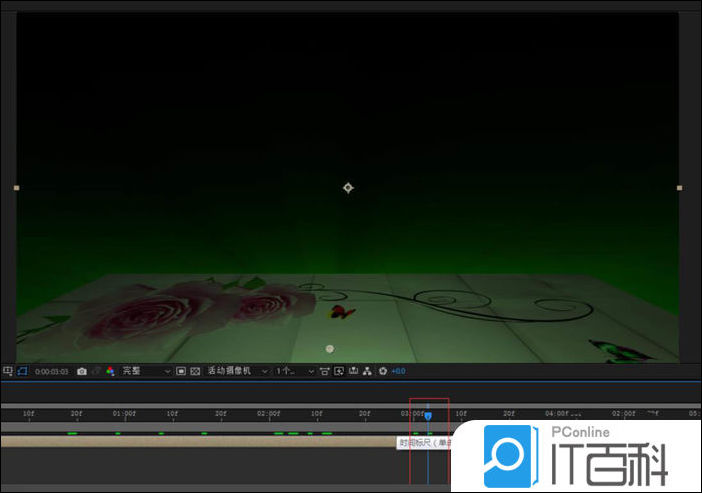Click the 01:00f mark on time ruler

[x=124, y=414]
